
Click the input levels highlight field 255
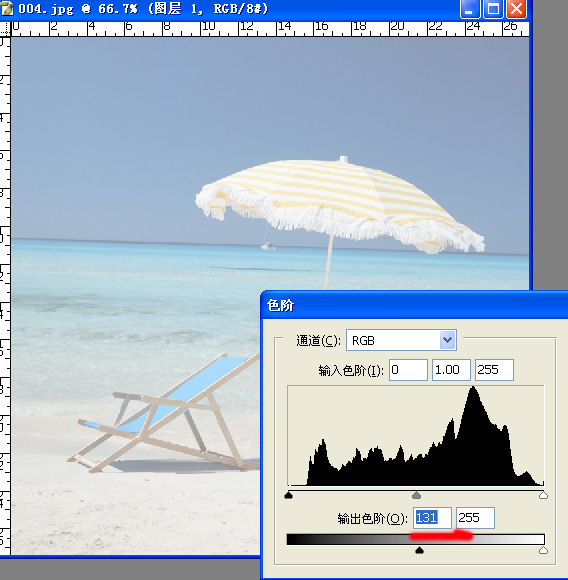(494, 370)
